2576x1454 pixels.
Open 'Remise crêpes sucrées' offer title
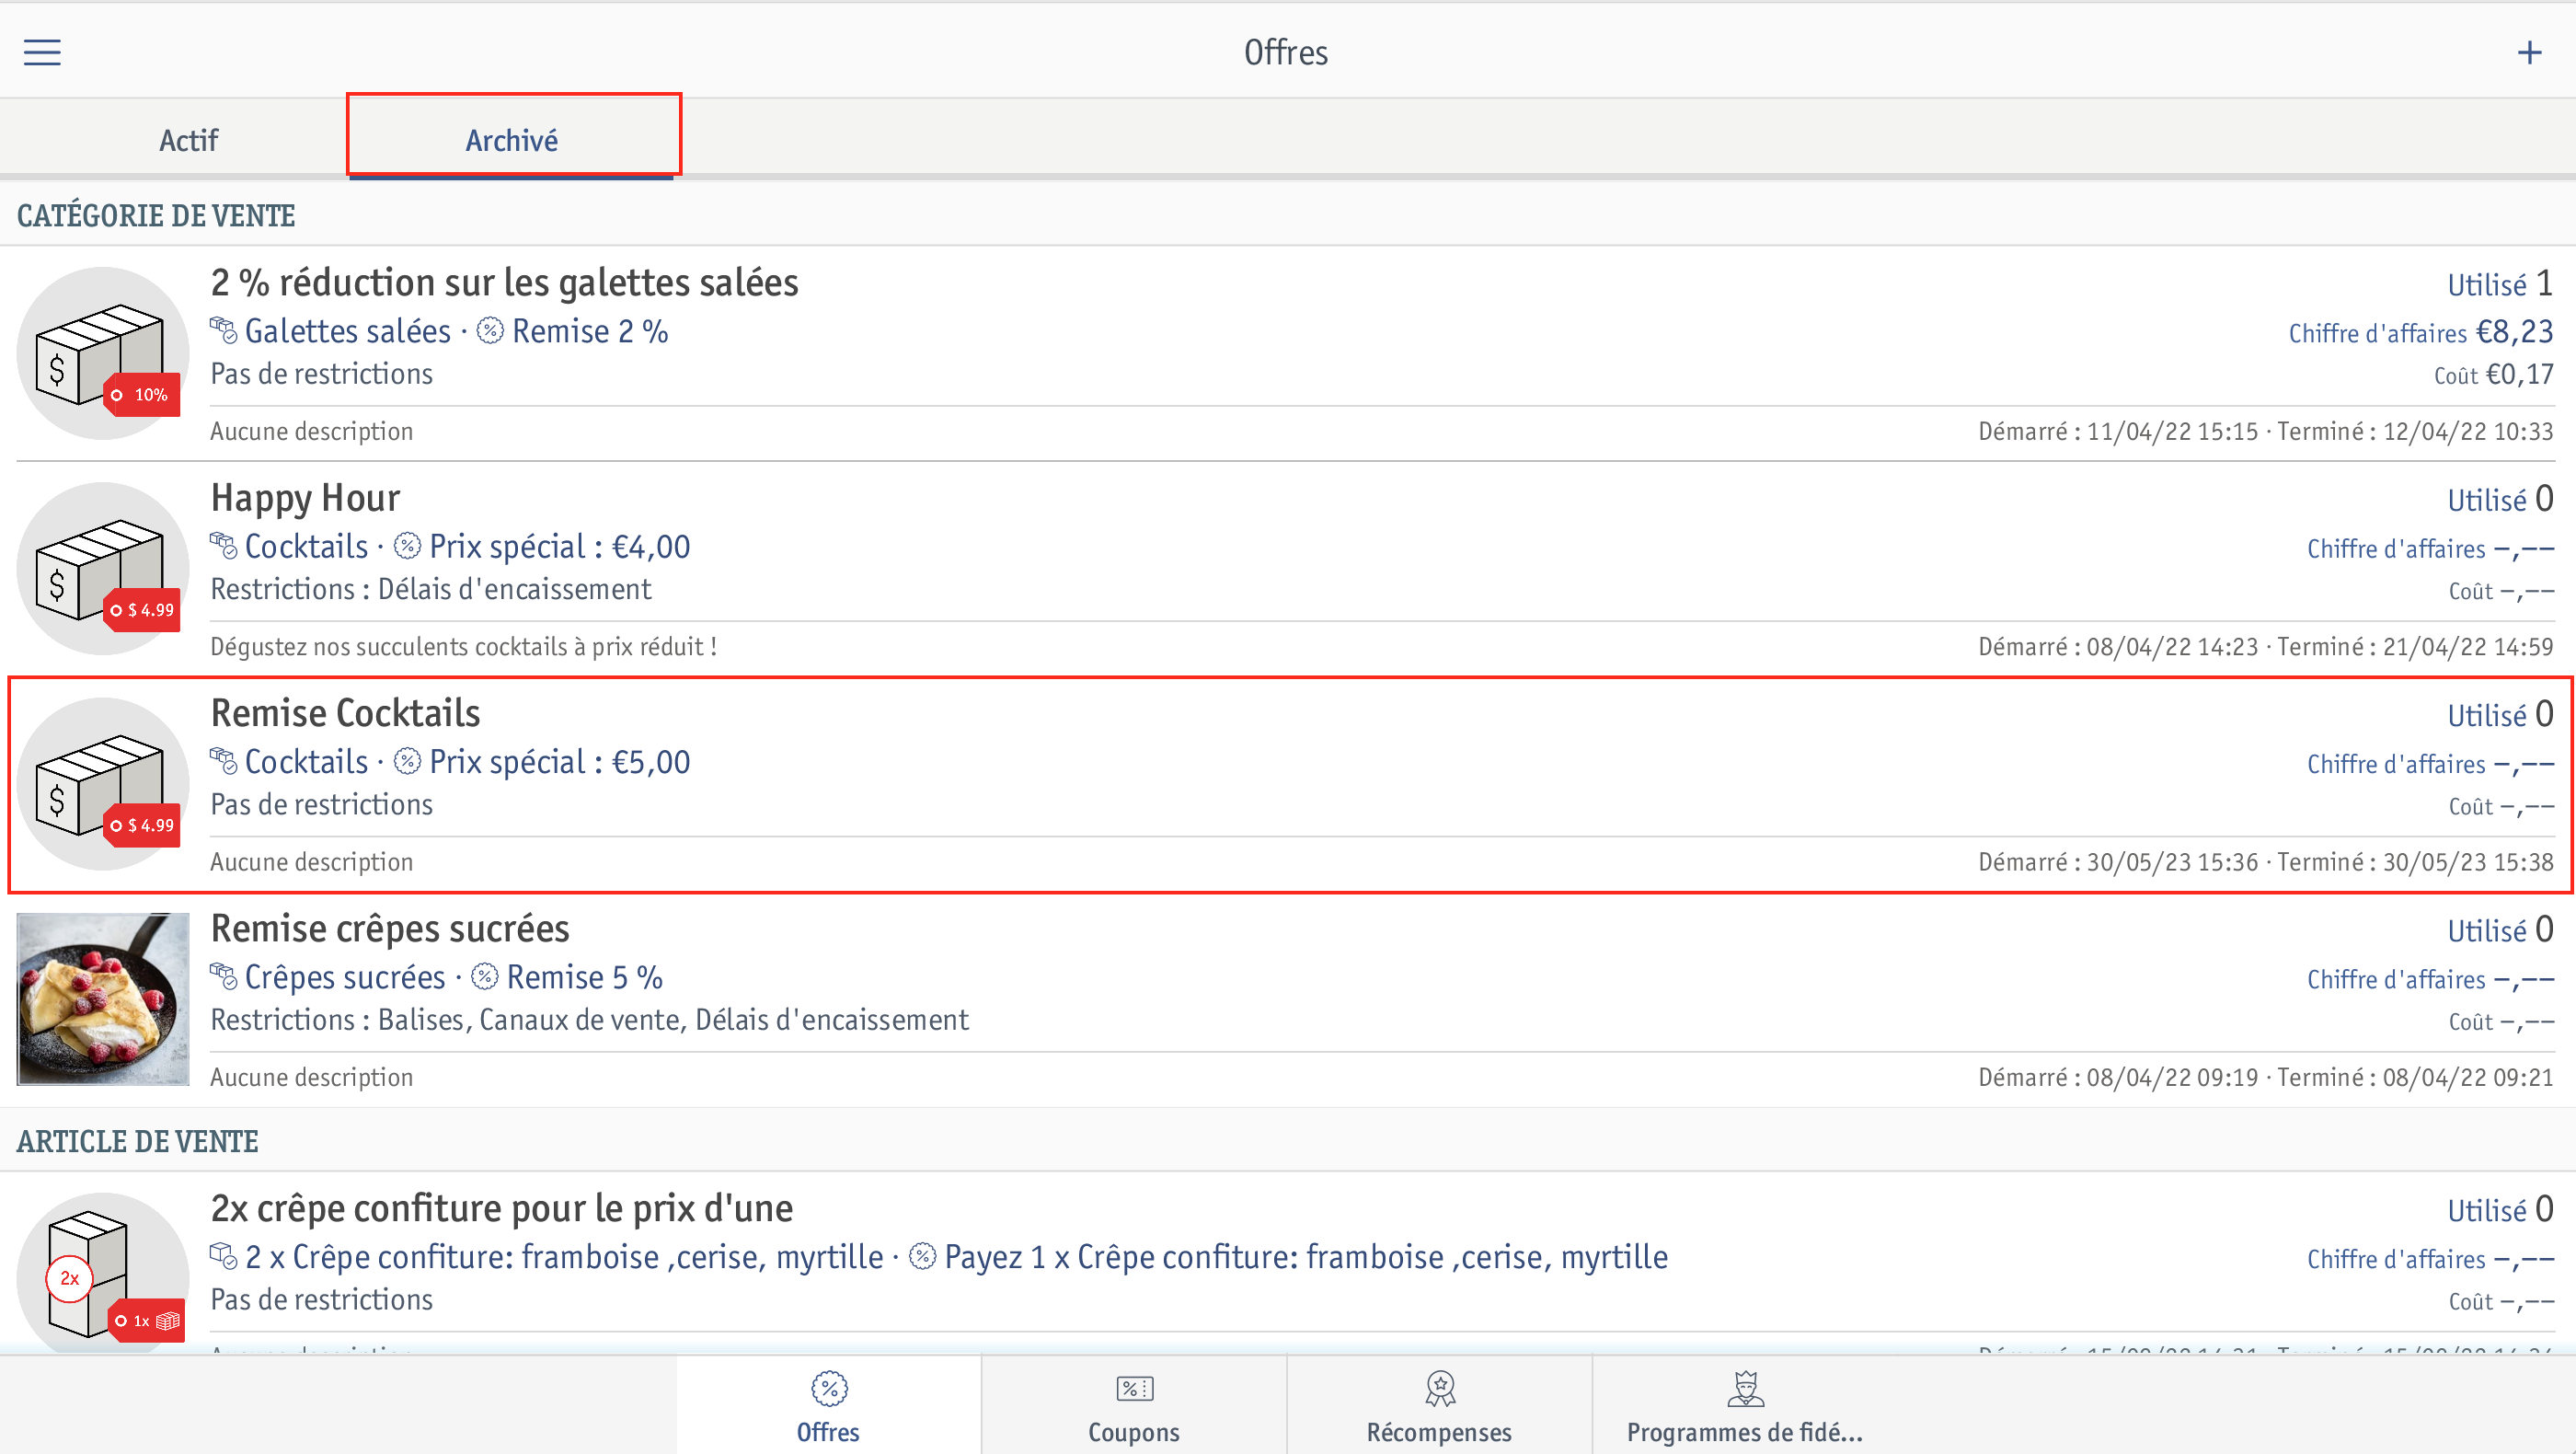(x=390, y=929)
